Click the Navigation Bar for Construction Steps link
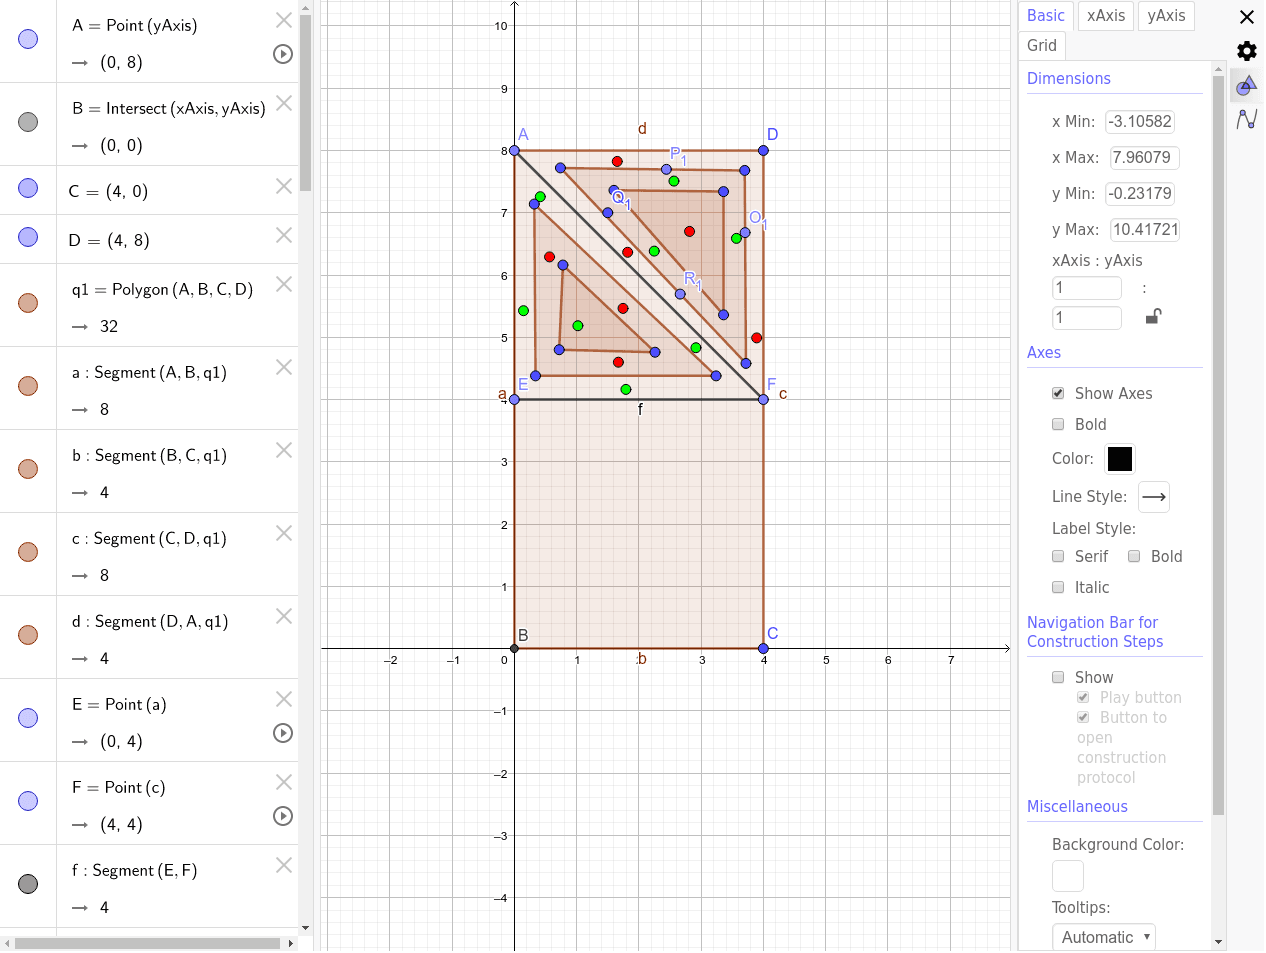Screen dimensions: 1266x953 (1092, 632)
